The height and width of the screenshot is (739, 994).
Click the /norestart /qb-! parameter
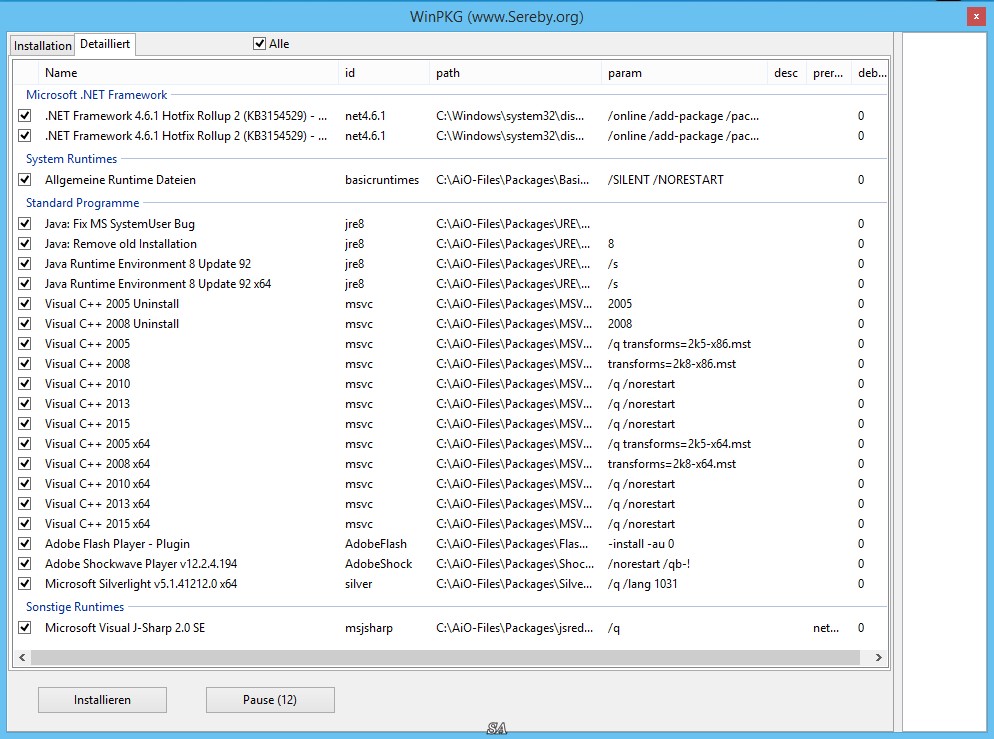coord(649,564)
